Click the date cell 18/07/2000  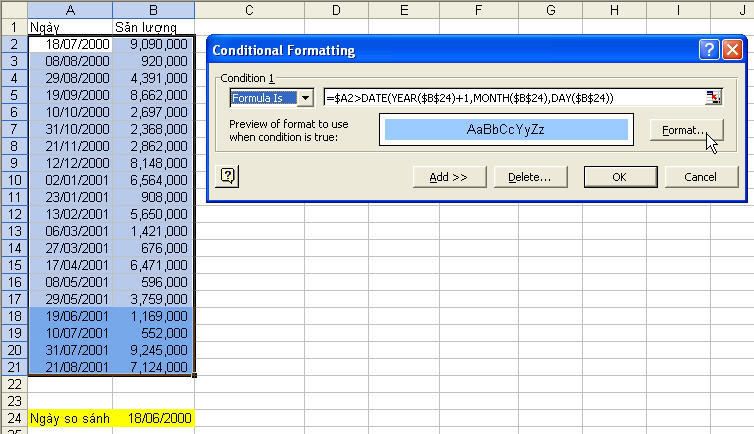pos(70,44)
